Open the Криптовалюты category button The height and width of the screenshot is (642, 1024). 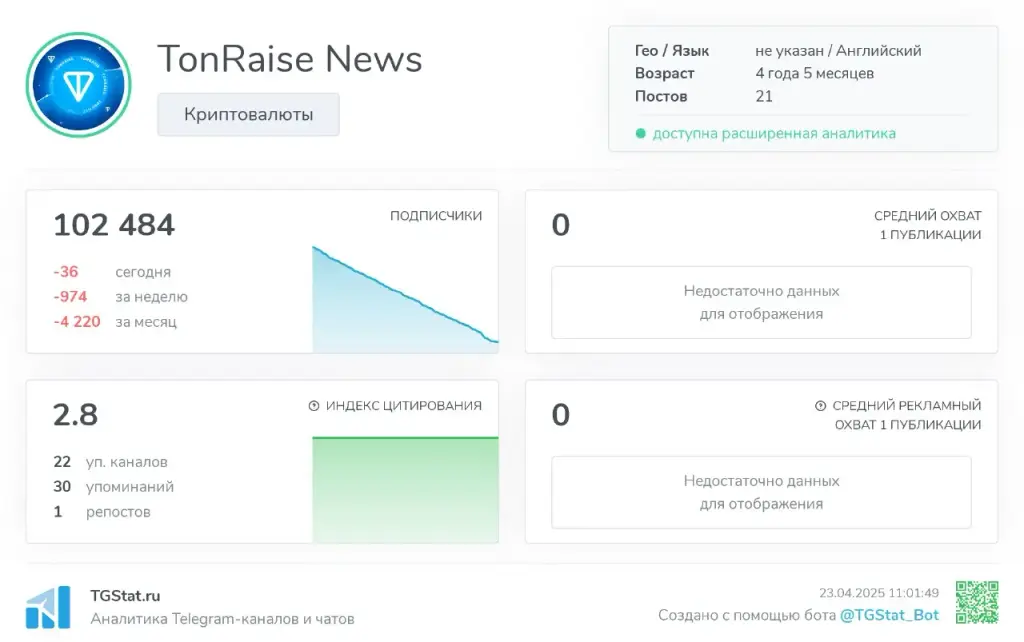tap(248, 114)
